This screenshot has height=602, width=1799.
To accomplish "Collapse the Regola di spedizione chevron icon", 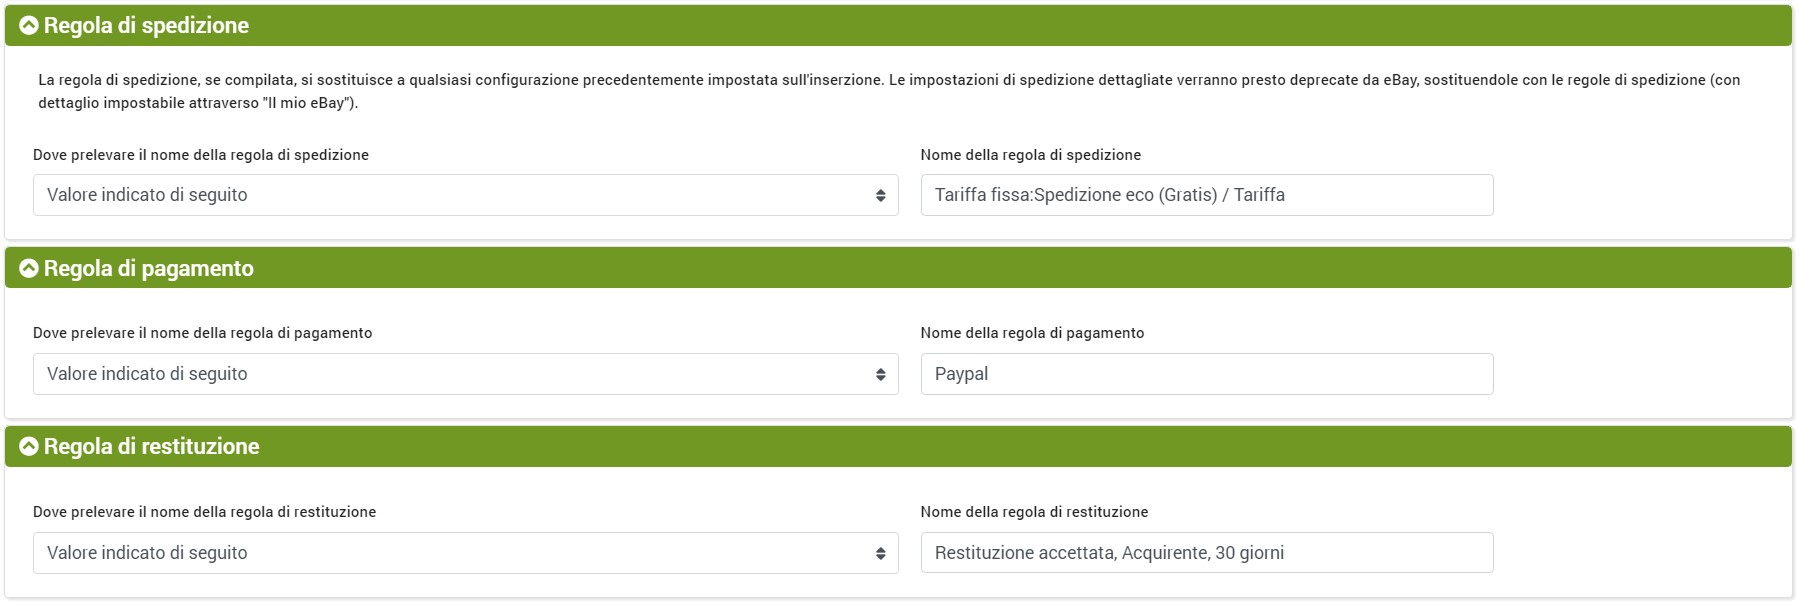I will (29, 26).
